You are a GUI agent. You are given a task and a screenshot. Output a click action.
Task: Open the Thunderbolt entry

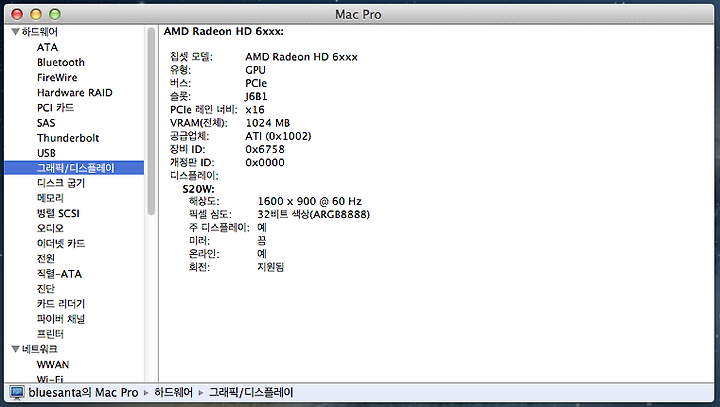tap(68, 138)
